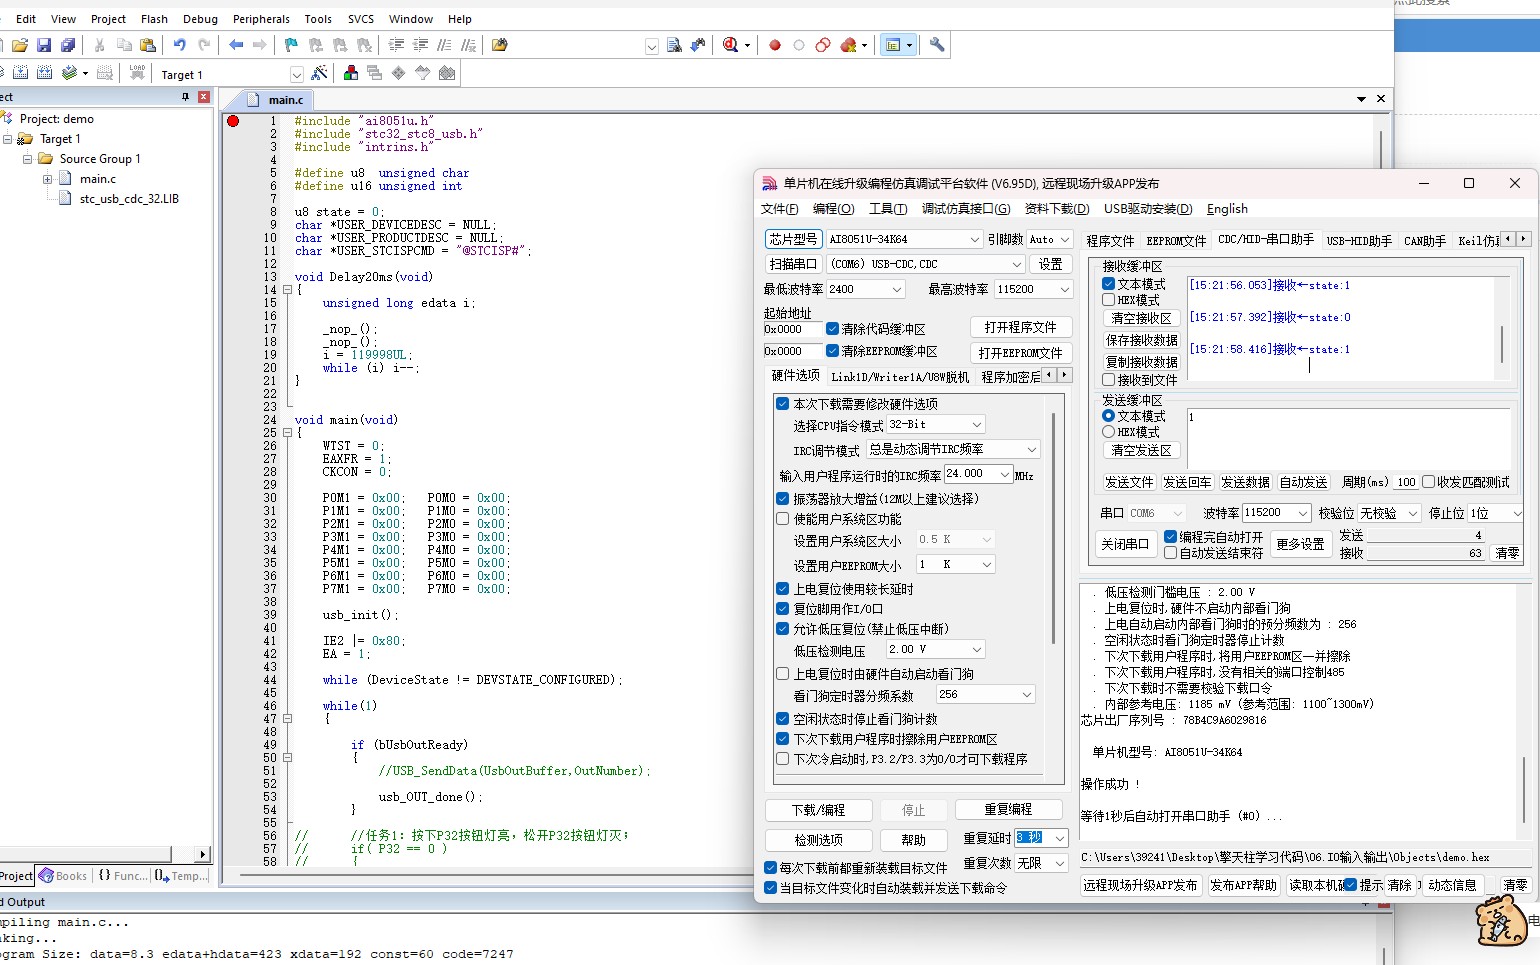Save the current file with the Save icon
The width and height of the screenshot is (1540, 965).
pyautogui.click(x=44, y=45)
